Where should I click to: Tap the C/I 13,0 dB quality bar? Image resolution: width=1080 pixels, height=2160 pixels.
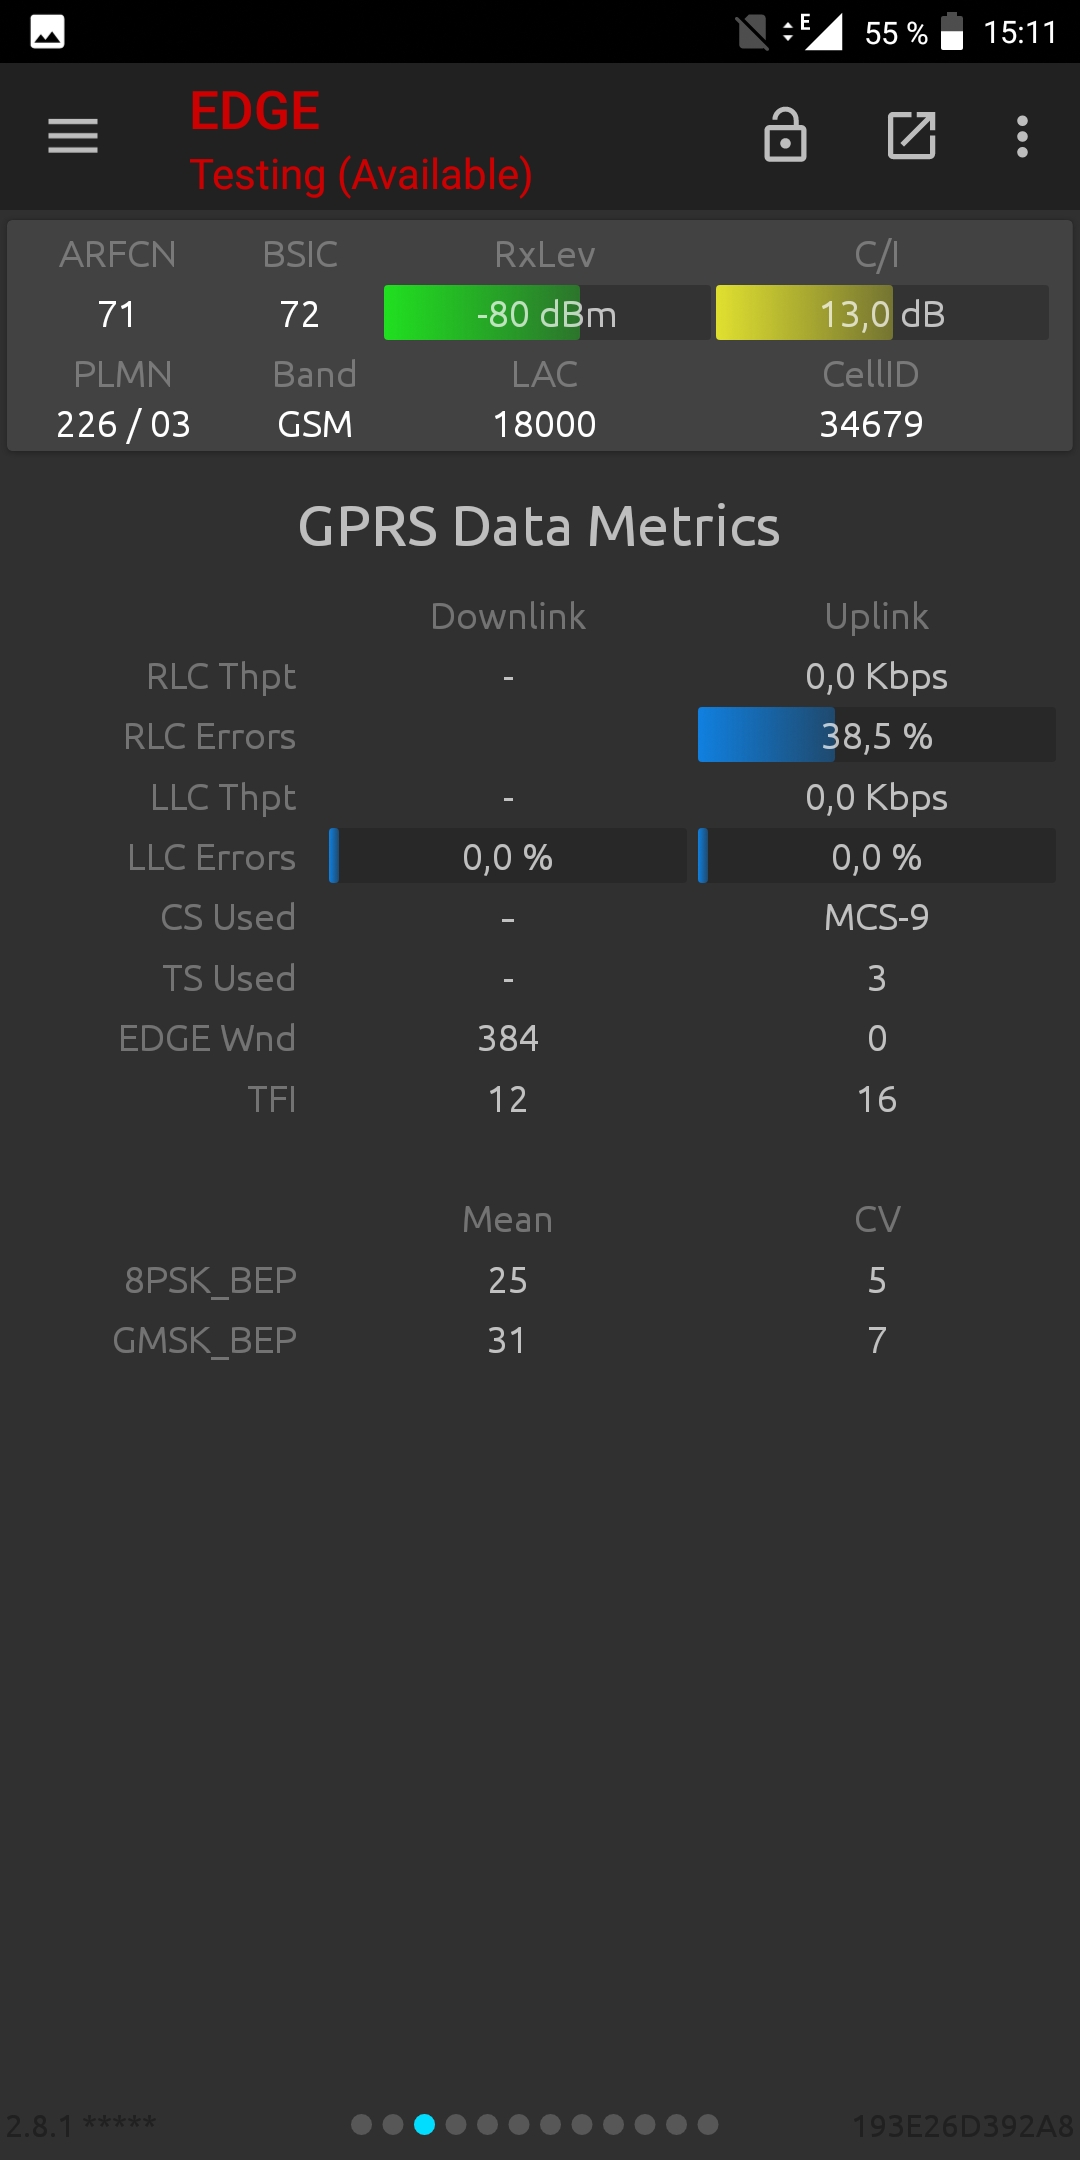882,313
